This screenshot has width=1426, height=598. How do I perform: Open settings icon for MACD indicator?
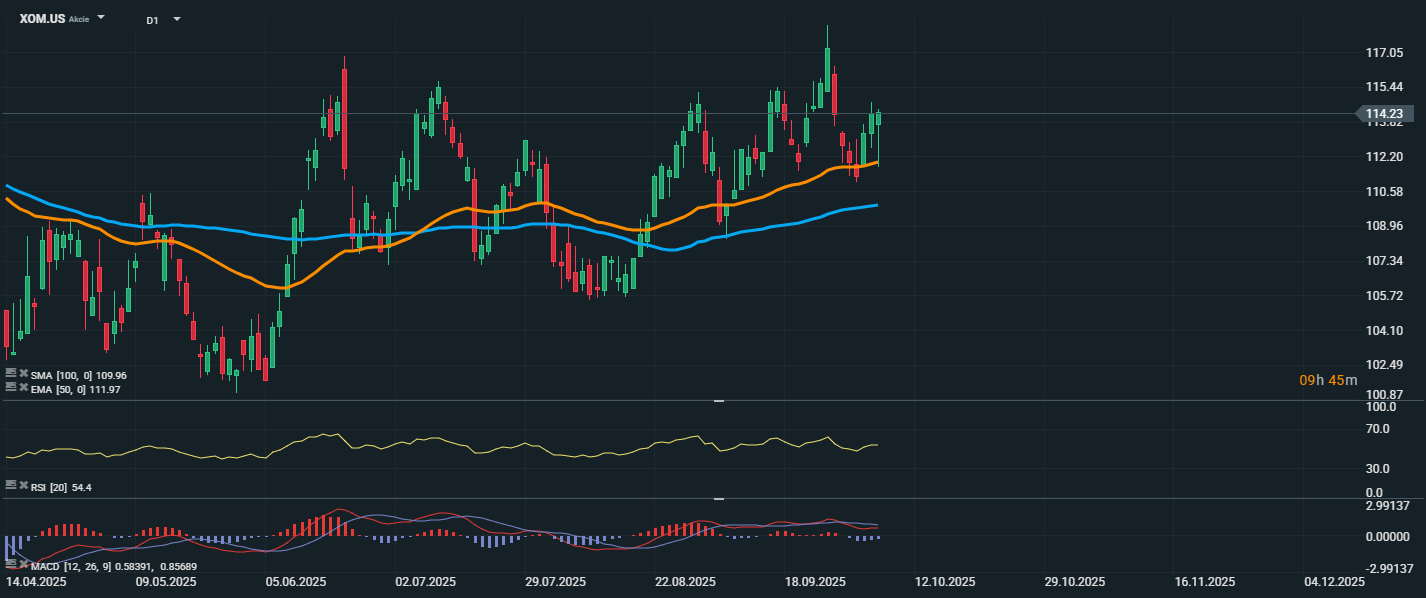click(11, 566)
